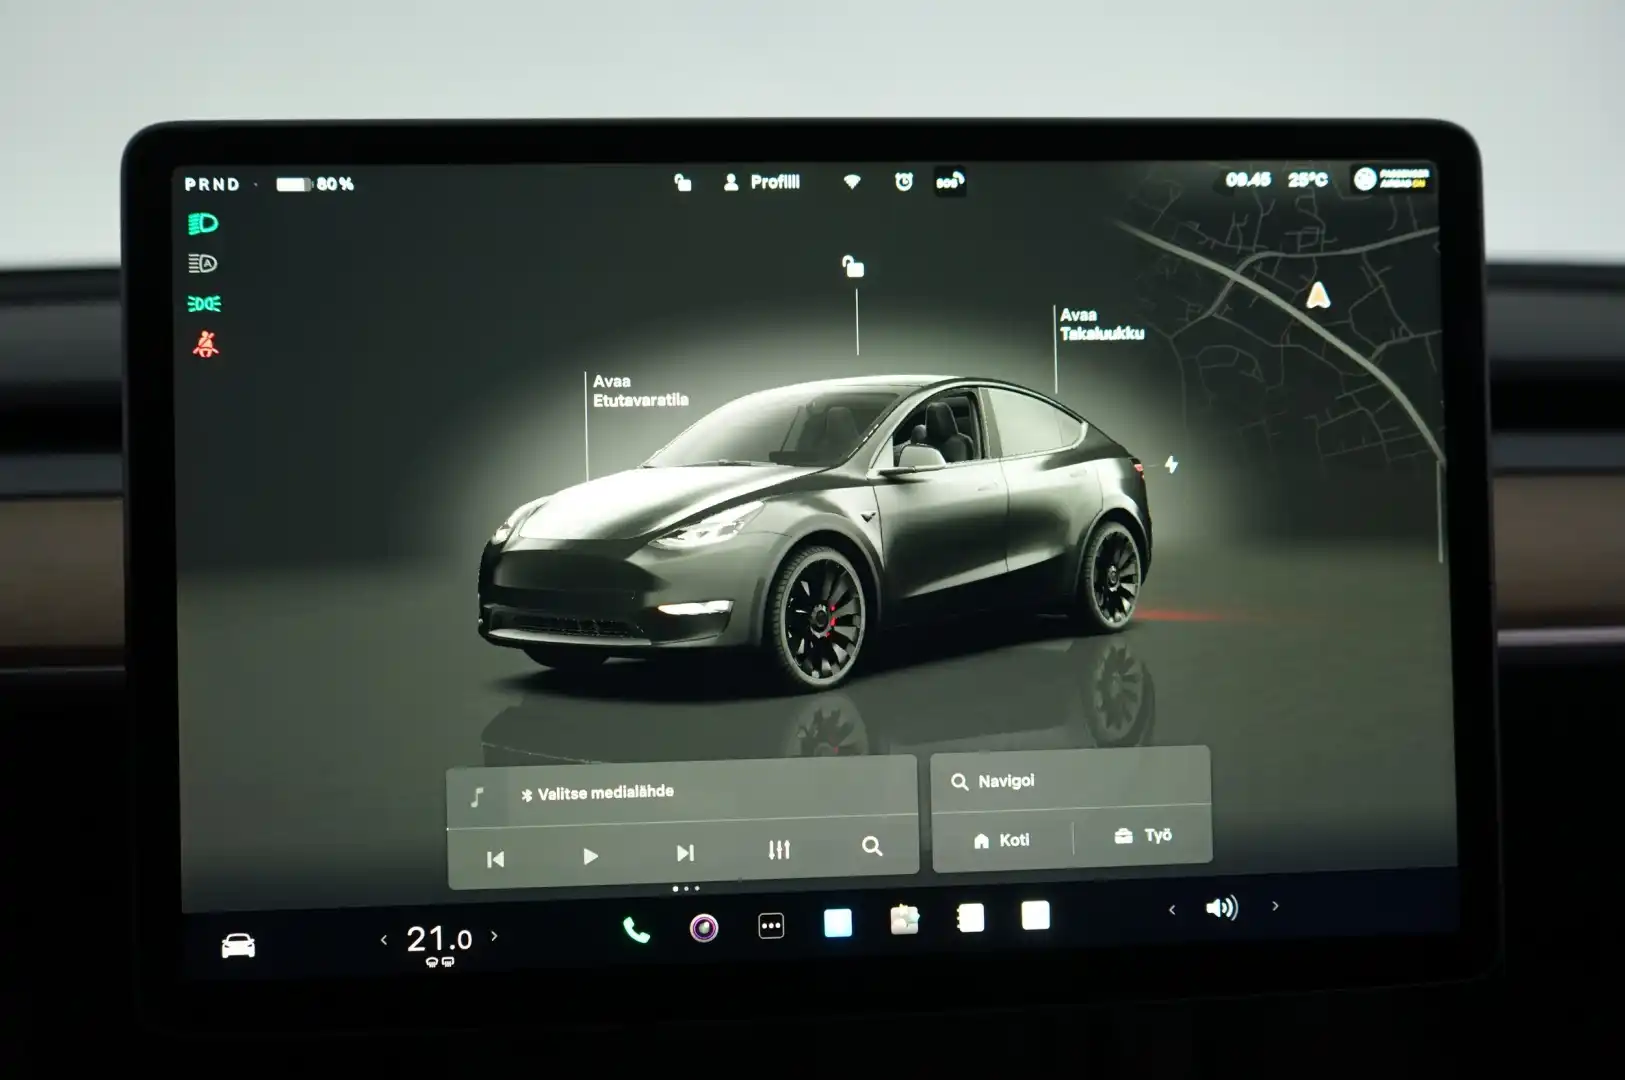Viewport: 1625px width, 1080px height.
Task: Tap the speaker volume icon
Action: [x=1222, y=907]
